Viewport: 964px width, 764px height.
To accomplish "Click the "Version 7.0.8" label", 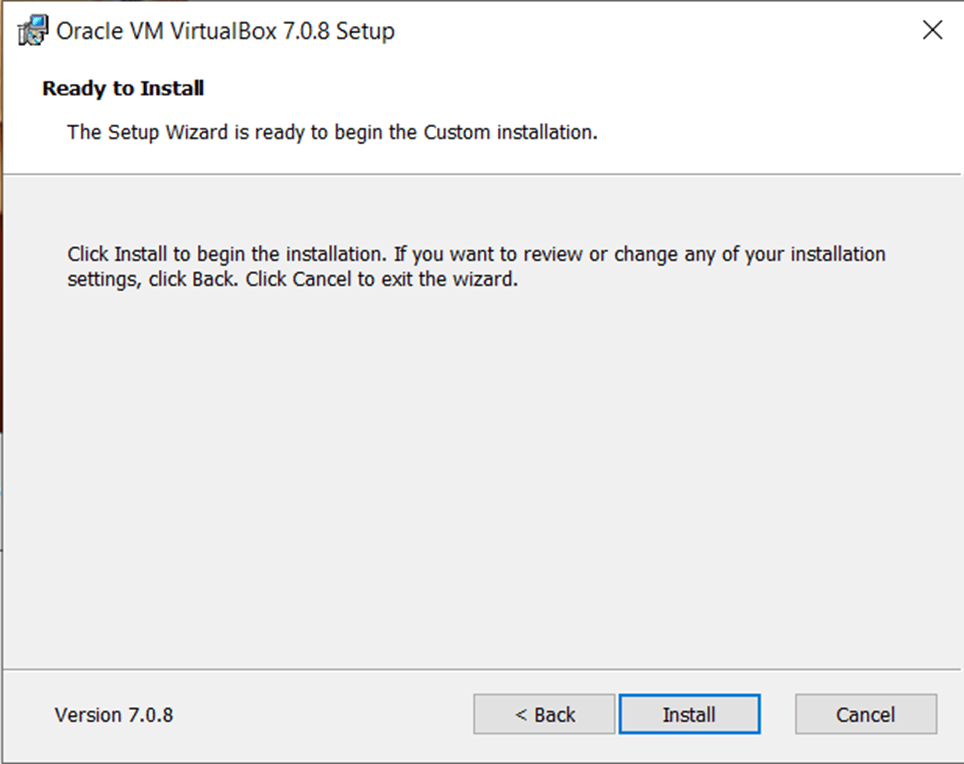I will coord(114,715).
